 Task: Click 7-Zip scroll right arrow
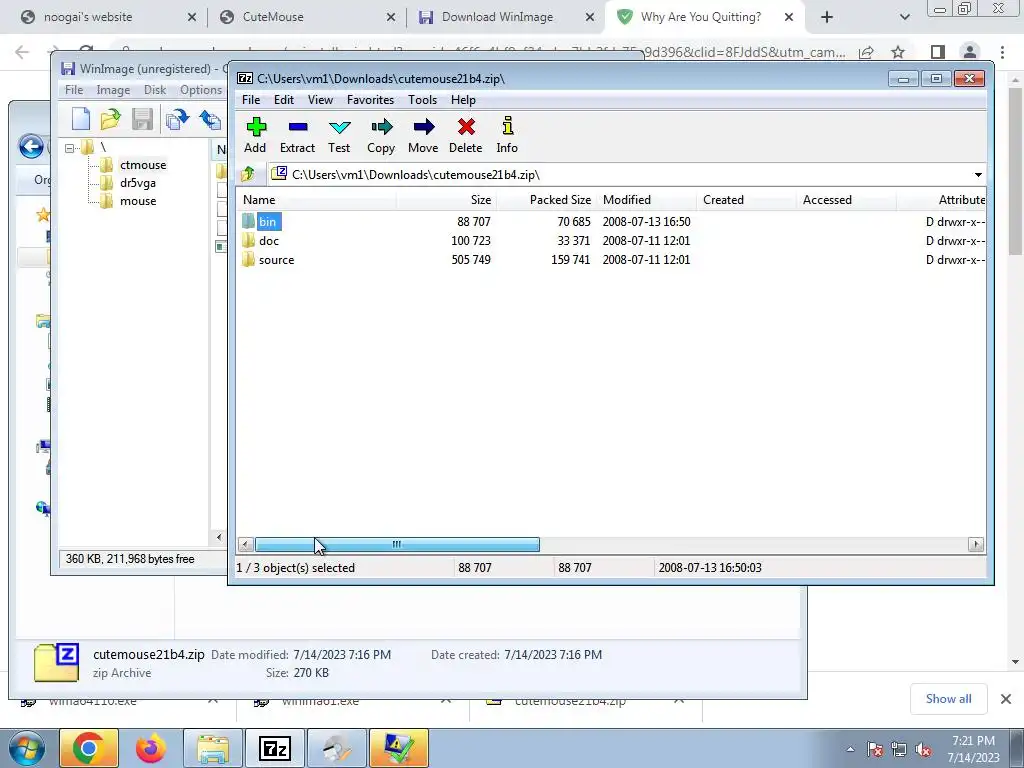click(x=976, y=544)
